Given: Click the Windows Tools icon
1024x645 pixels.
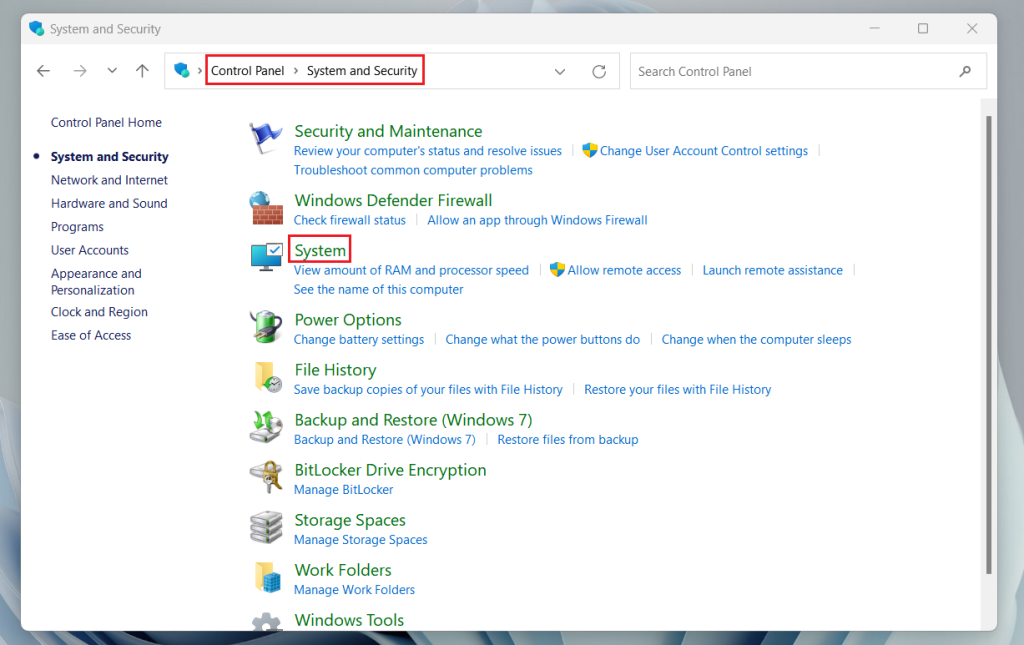Looking at the screenshot, I should pyautogui.click(x=265, y=620).
